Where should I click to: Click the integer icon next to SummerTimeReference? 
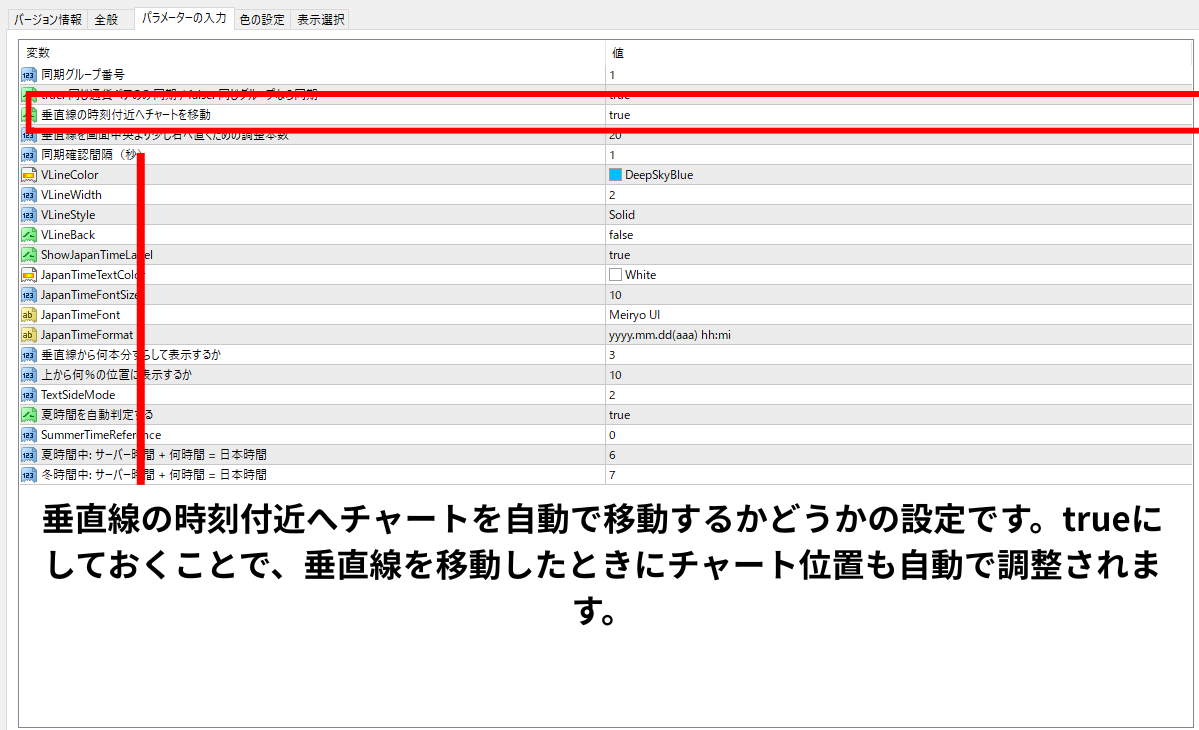point(29,435)
